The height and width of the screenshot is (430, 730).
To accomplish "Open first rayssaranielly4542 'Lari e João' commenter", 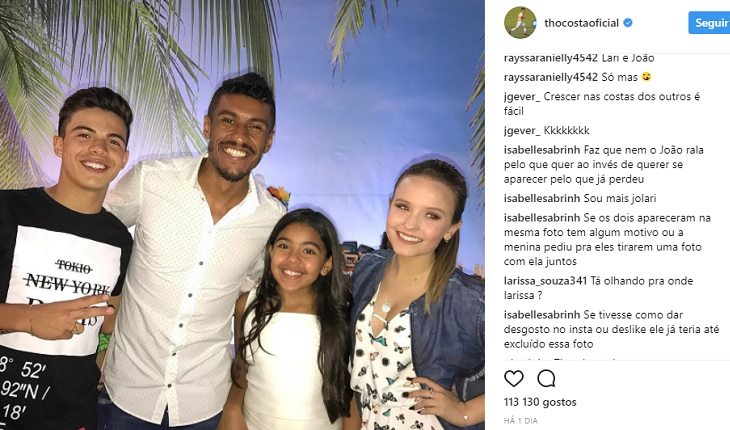I will (551, 58).
